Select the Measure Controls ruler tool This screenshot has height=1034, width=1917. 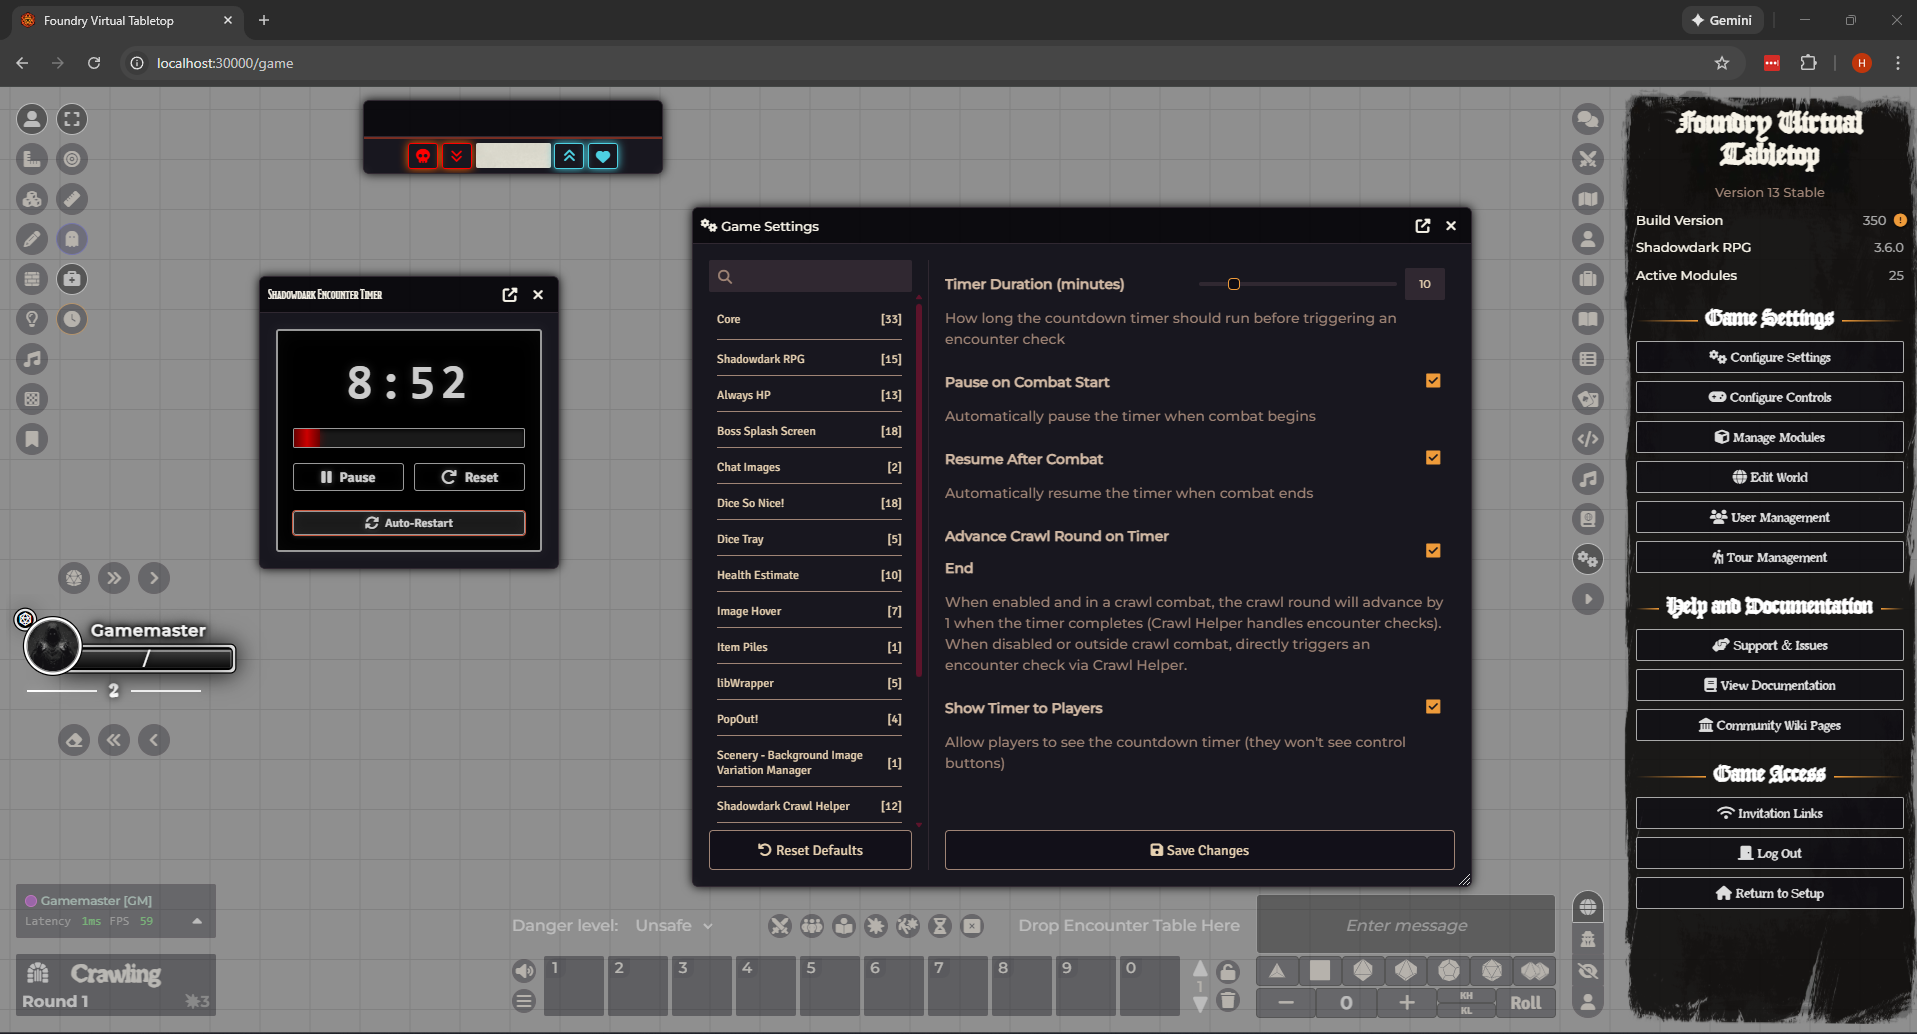[32, 159]
